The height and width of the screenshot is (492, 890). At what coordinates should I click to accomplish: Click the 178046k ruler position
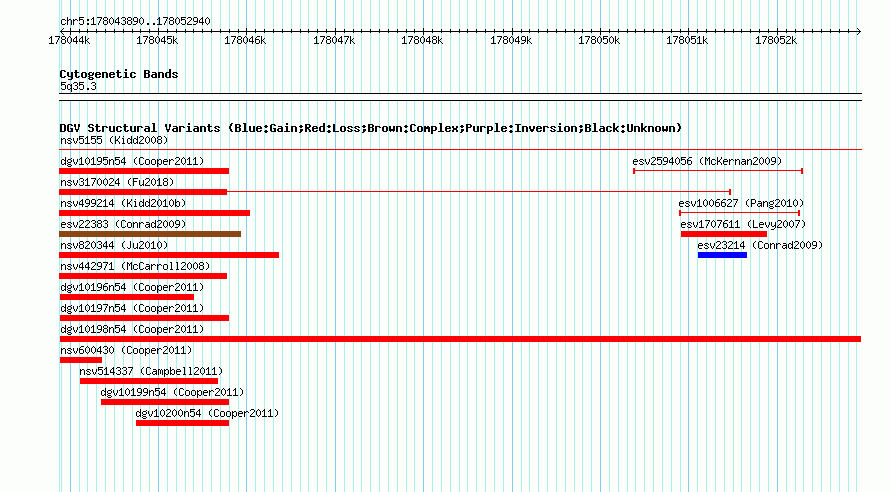[x=245, y=40]
